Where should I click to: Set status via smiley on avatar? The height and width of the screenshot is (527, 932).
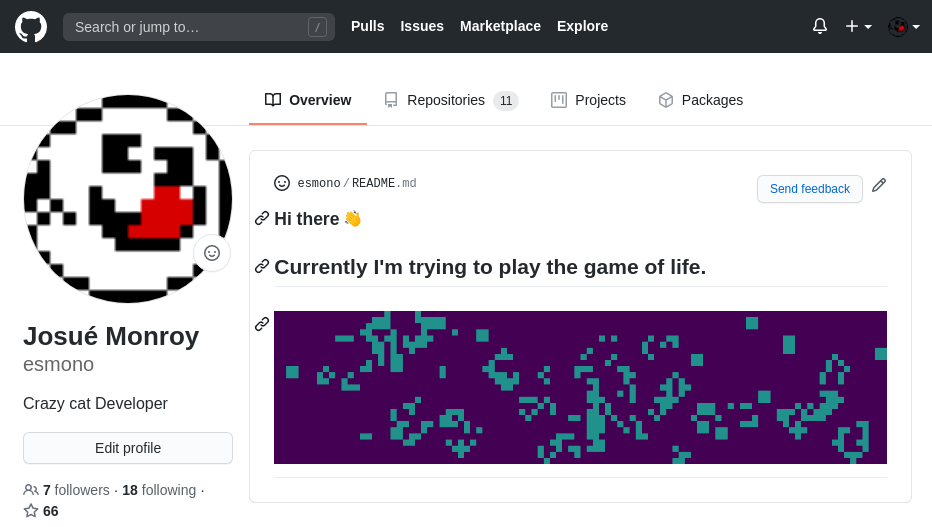pyautogui.click(x=212, y=253)
